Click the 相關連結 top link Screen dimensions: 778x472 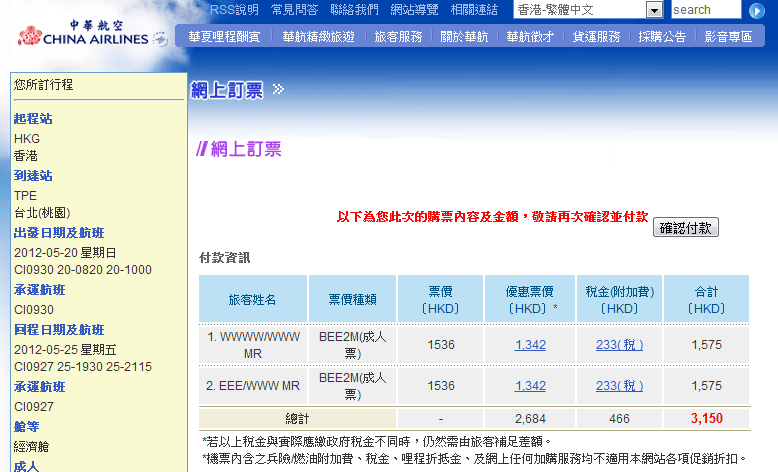click(475, 10)
